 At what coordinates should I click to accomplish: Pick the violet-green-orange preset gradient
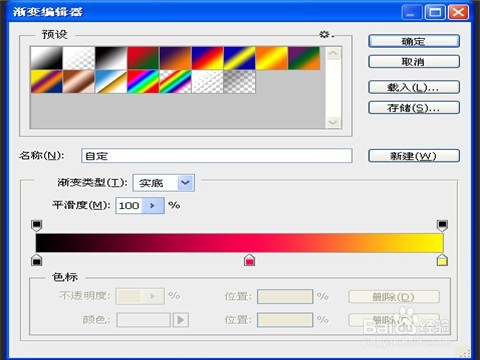(x=304, y=58)
